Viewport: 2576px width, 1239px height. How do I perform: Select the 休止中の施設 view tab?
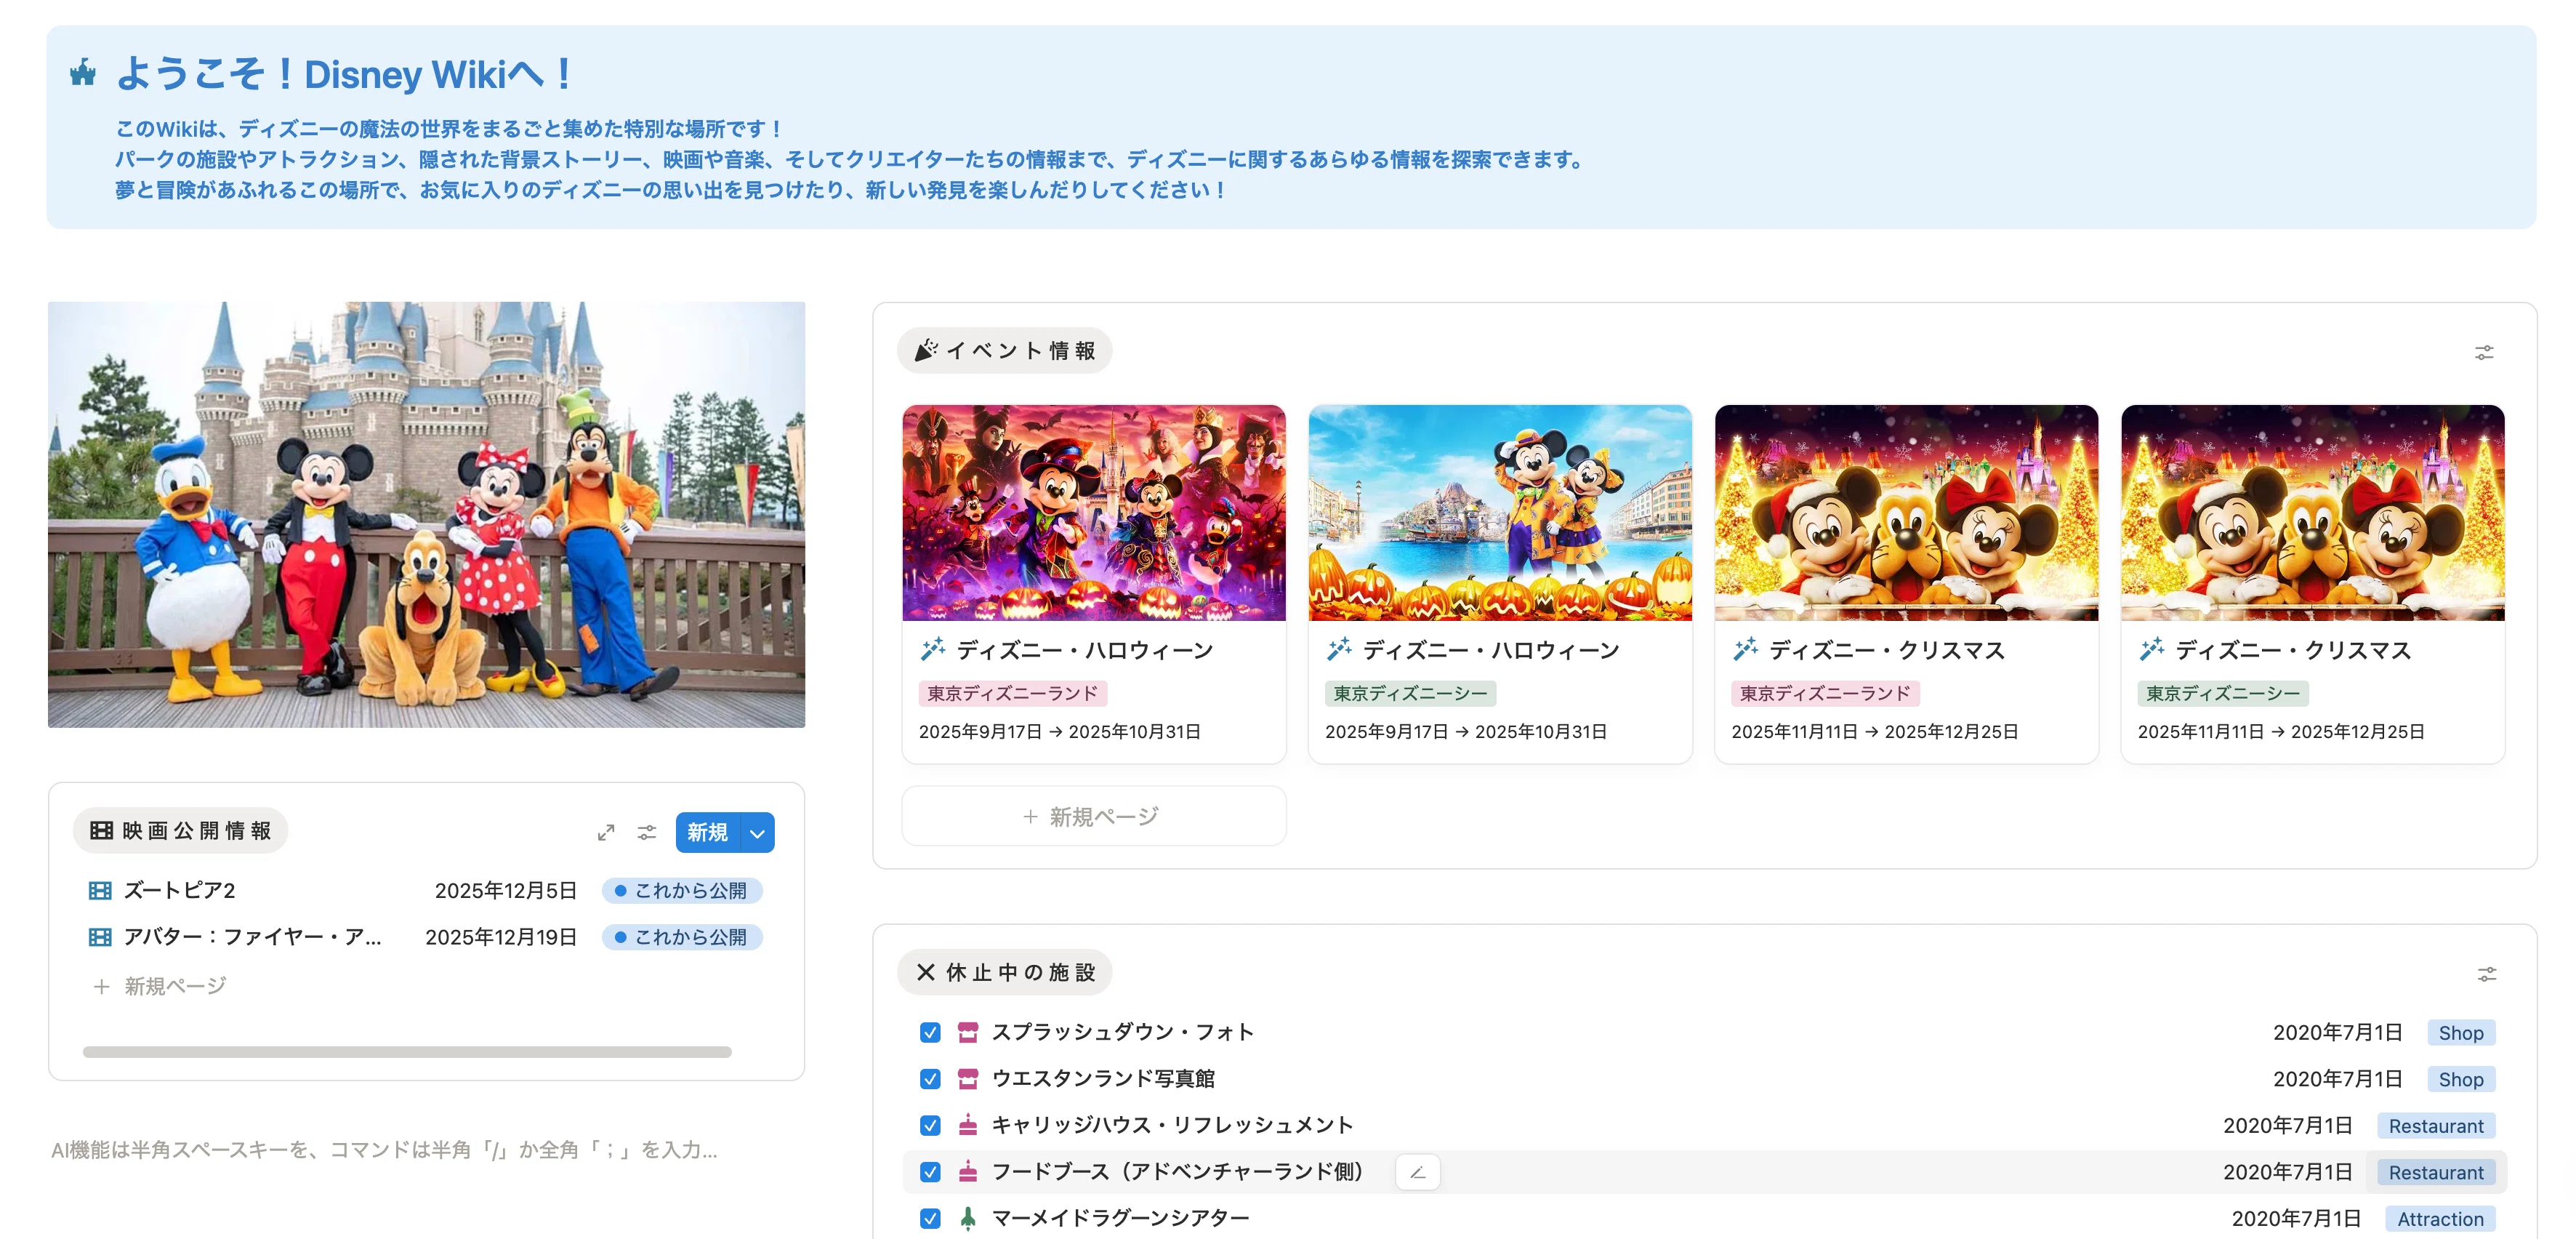click(1005, 972)
